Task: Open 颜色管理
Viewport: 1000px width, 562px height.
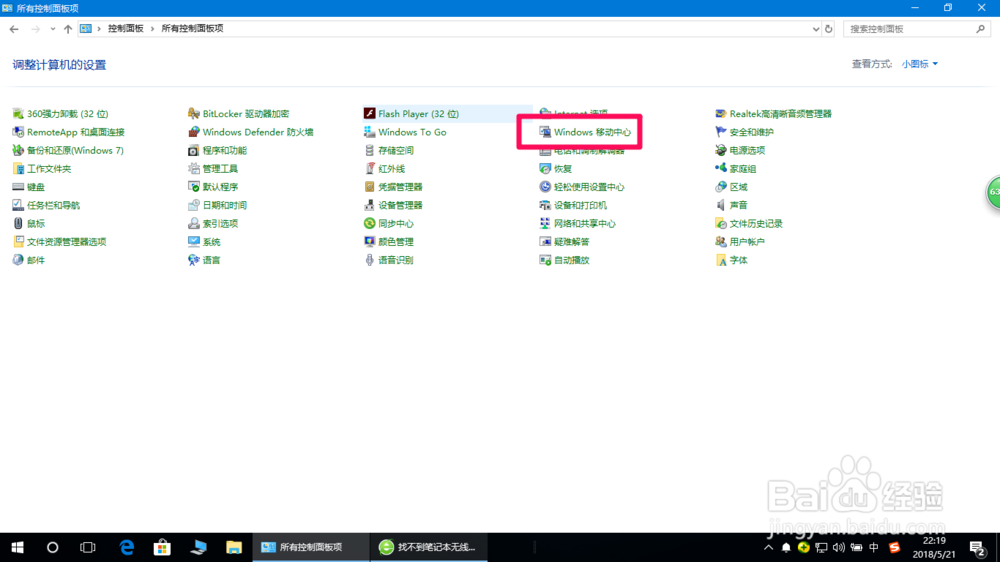Action: click(389, 242)
